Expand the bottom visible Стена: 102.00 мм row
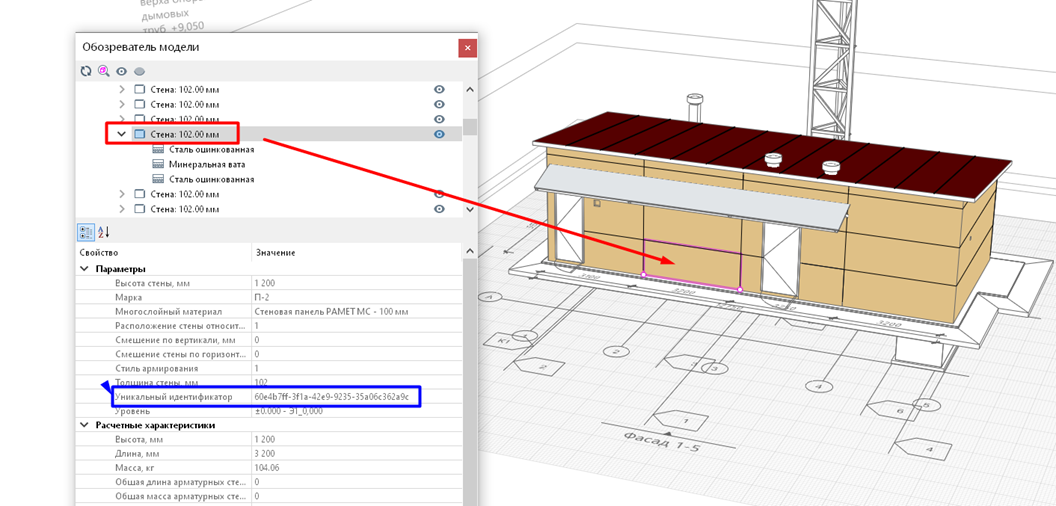The image size is (1056, 506). pyautogui.click(x=121, y=209)
